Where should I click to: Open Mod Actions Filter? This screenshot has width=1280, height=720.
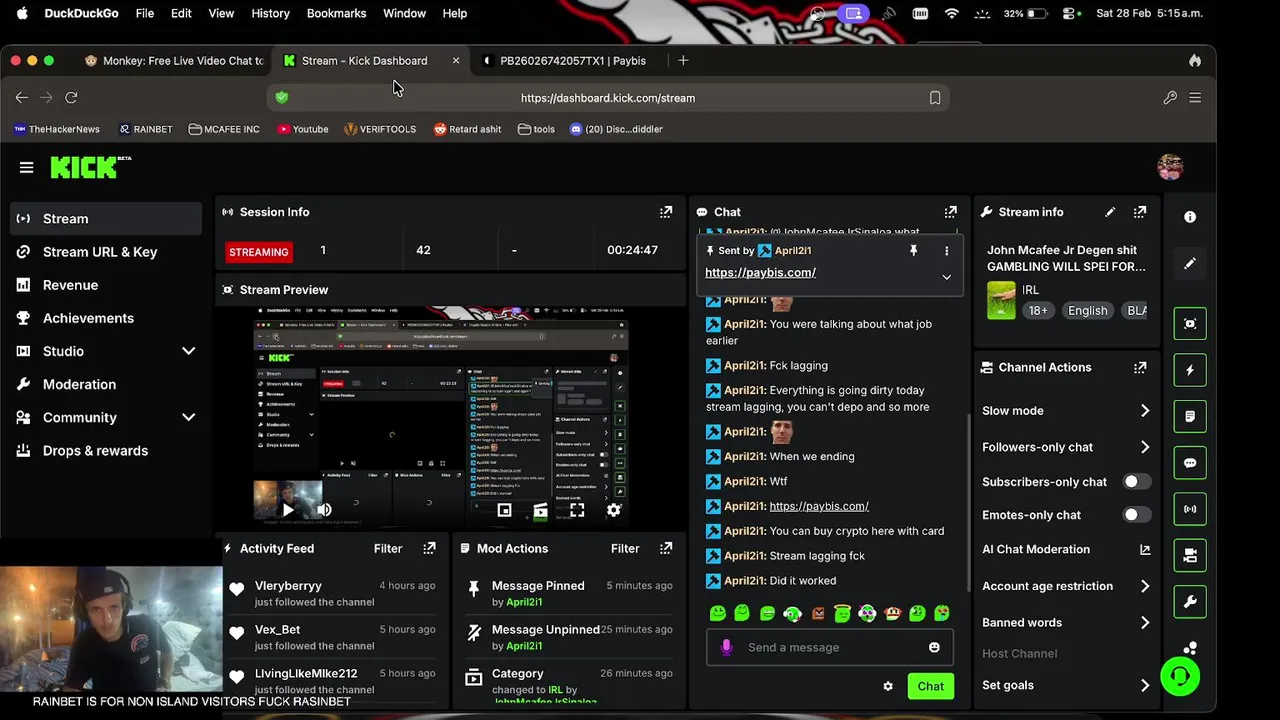[x=625, y=548]
